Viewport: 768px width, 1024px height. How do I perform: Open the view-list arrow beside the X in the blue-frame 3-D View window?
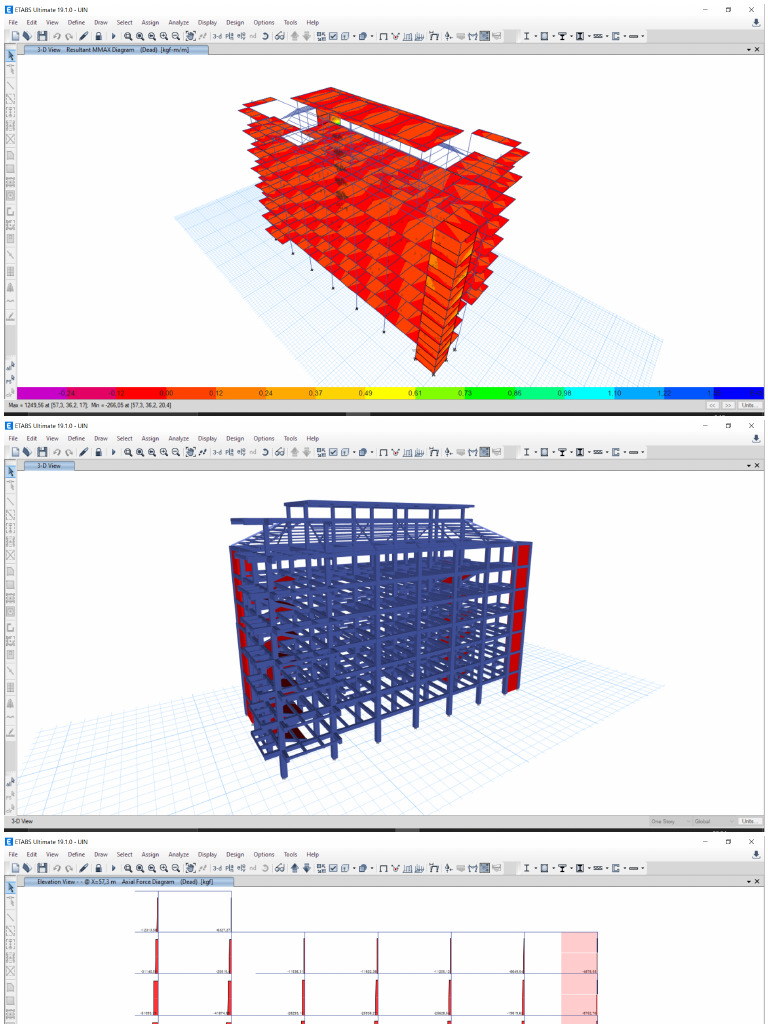[x=748, y=466]
